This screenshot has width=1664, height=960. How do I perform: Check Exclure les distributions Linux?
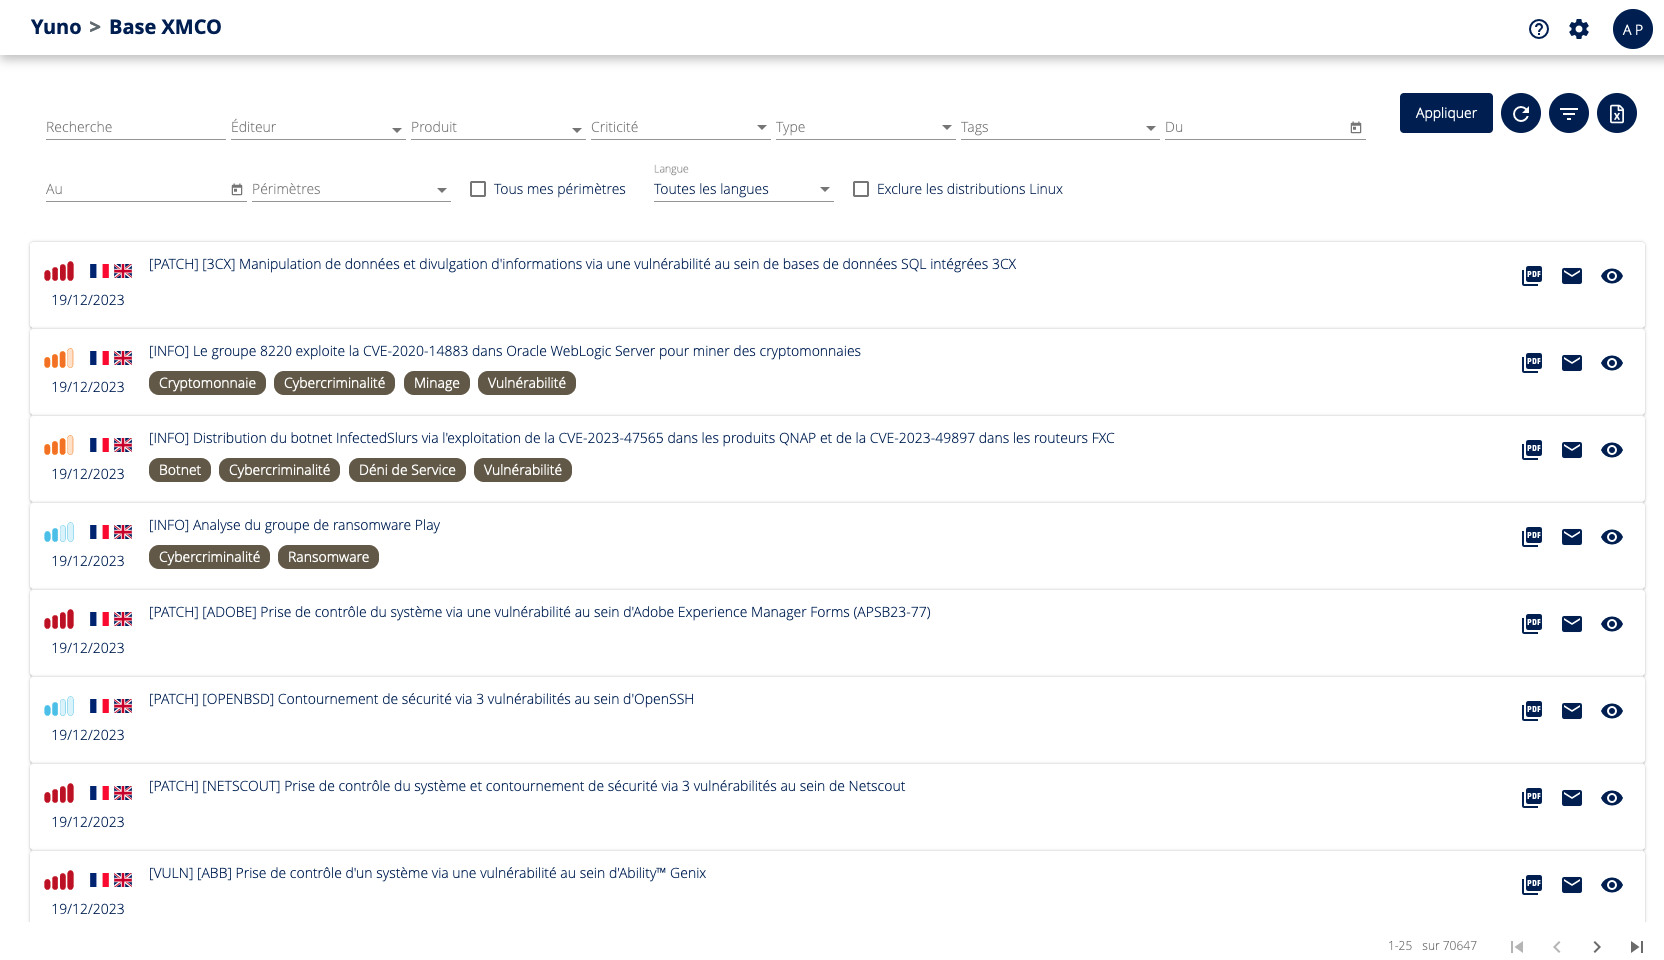(861, 189)
